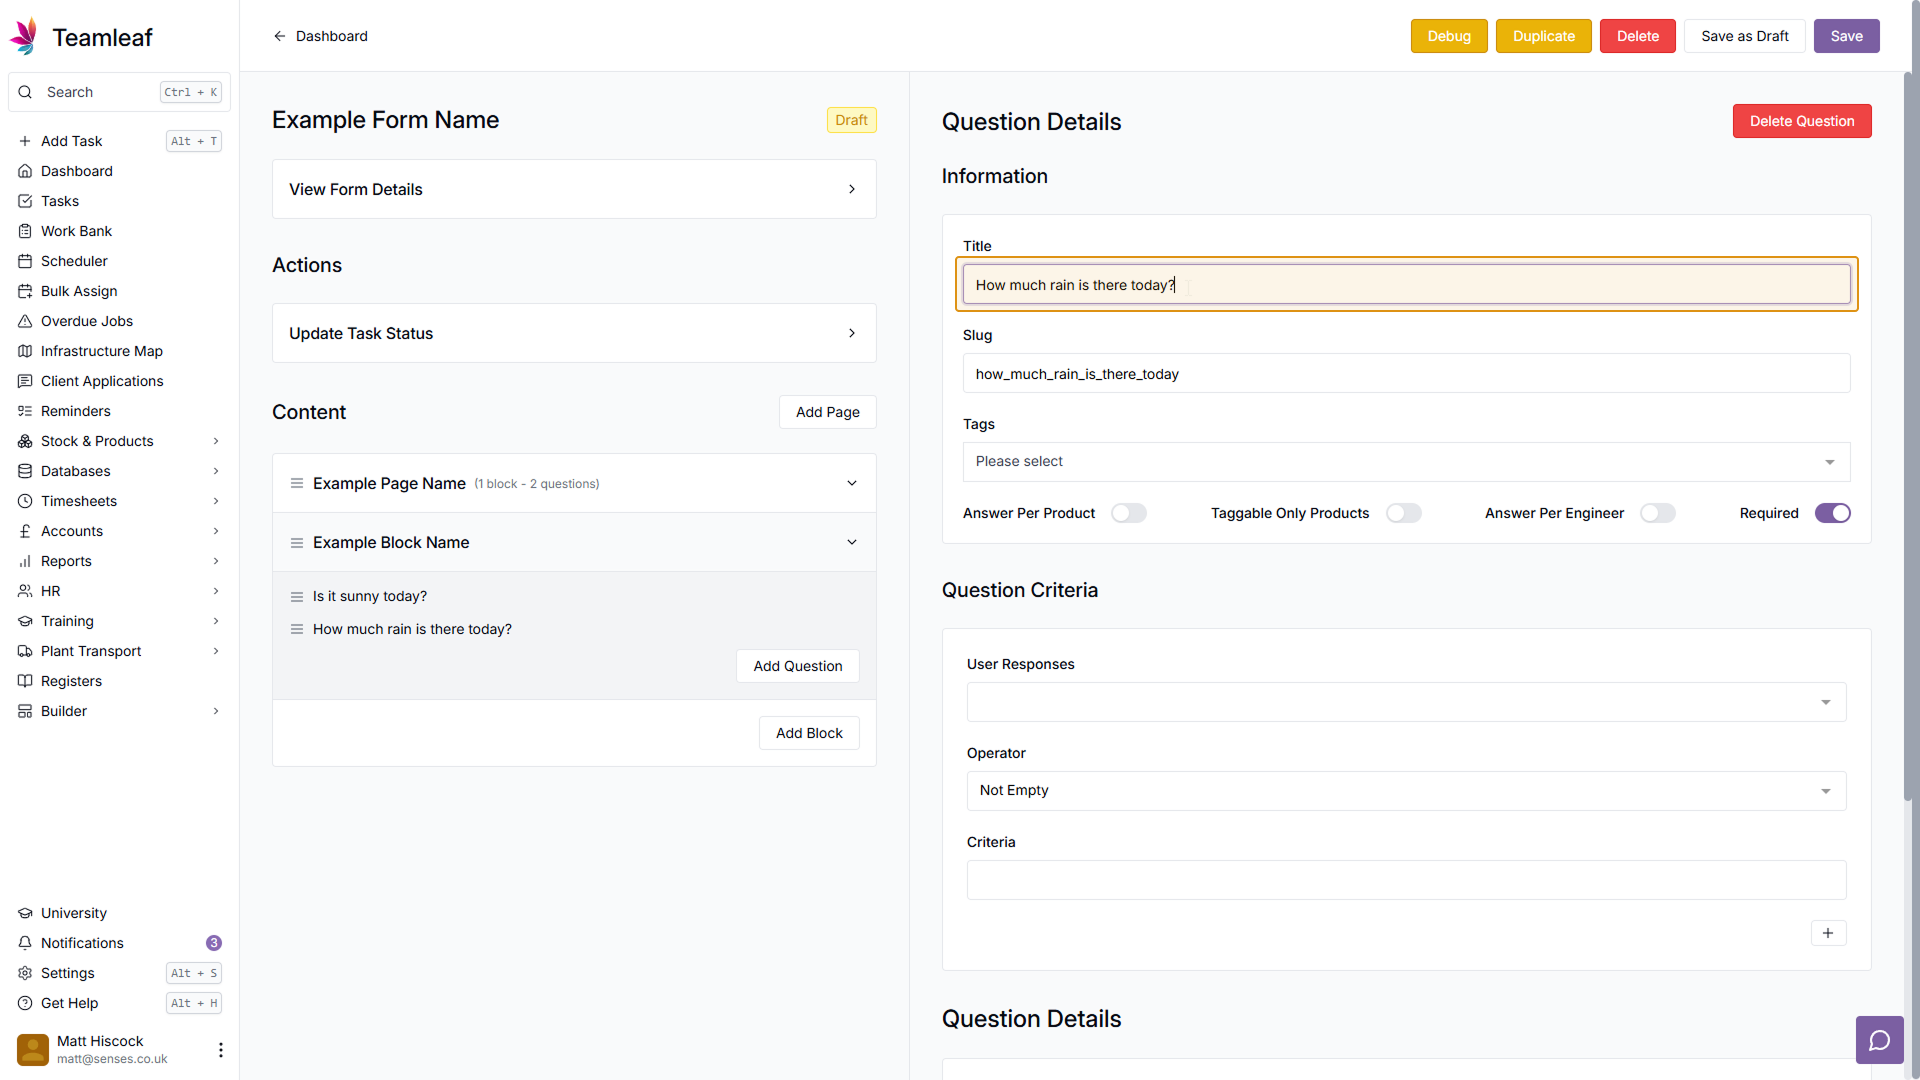
Task: Open the Scheduler sidebar menu item
Action: pyautogui.click(x=74, y=261)
